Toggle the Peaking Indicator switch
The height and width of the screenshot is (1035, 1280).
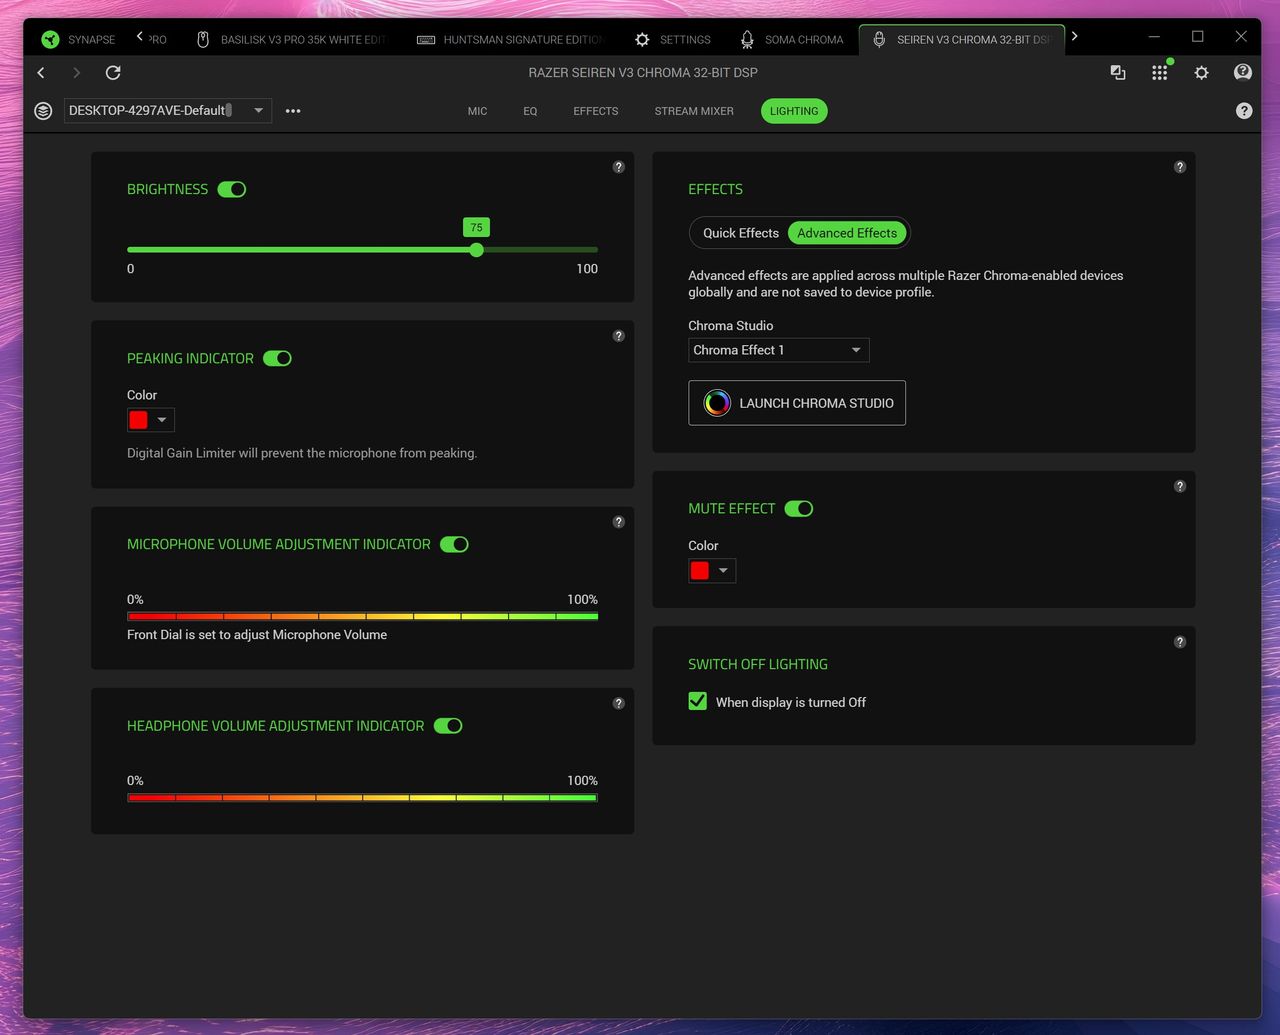(277, 358)
